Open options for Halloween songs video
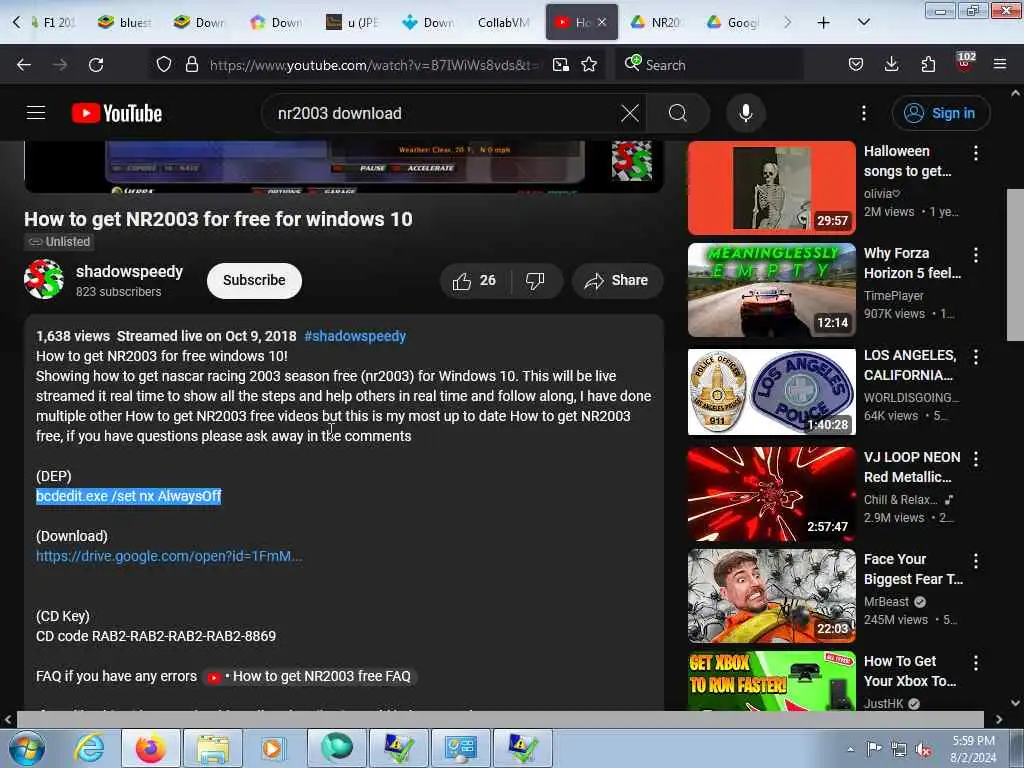 (976, 153)
